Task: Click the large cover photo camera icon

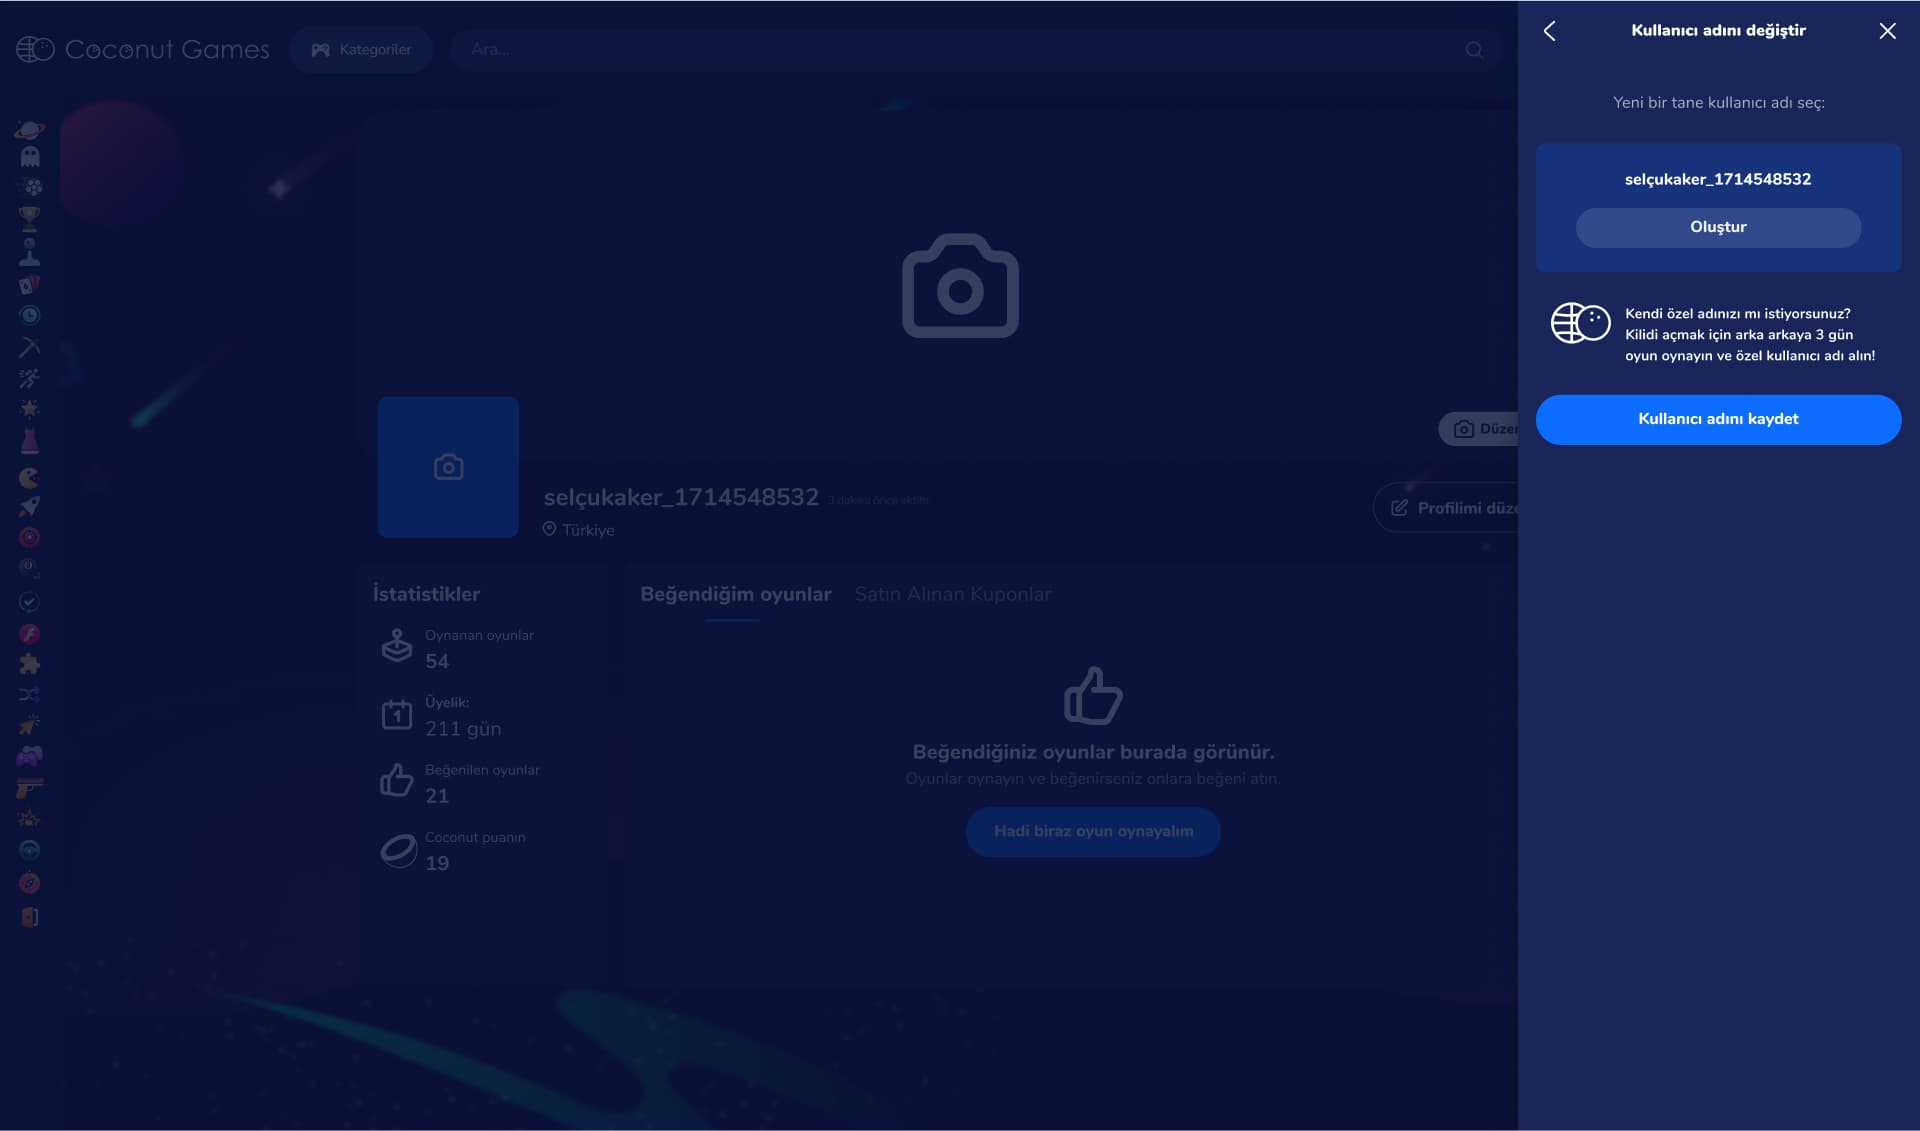Action: pos(960,286)
